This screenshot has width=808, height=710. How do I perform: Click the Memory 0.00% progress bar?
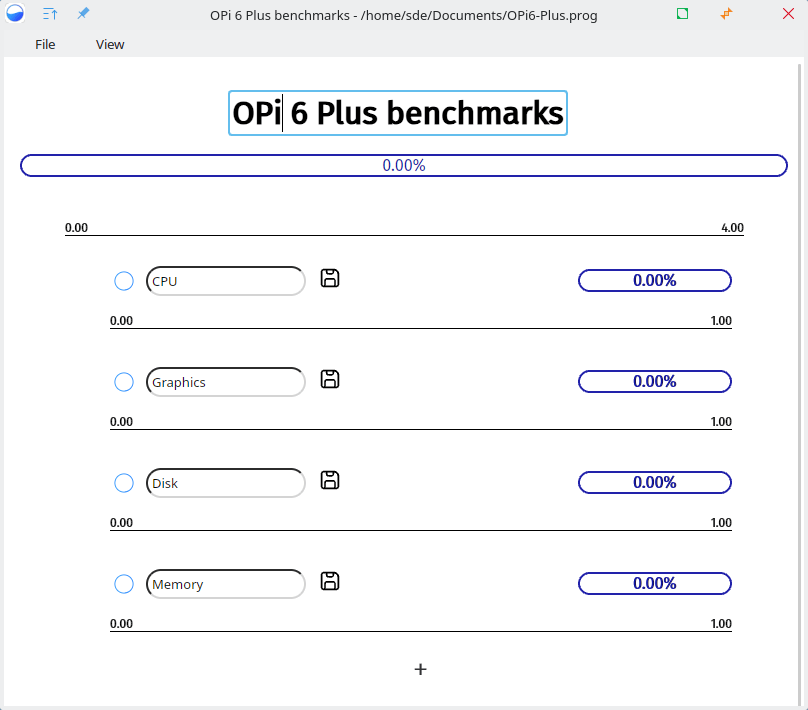[654, 584]
